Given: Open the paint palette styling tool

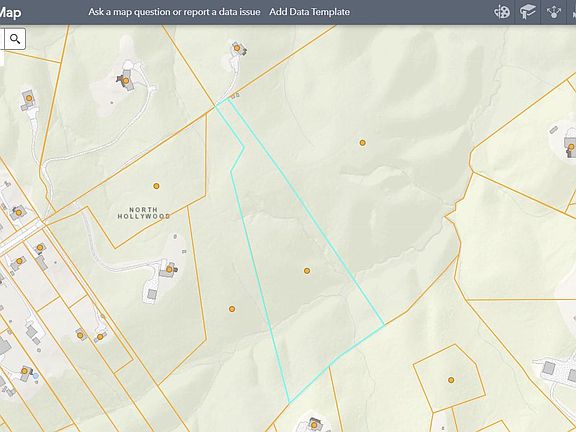Looking at the screenshot, I should [502, 12].
